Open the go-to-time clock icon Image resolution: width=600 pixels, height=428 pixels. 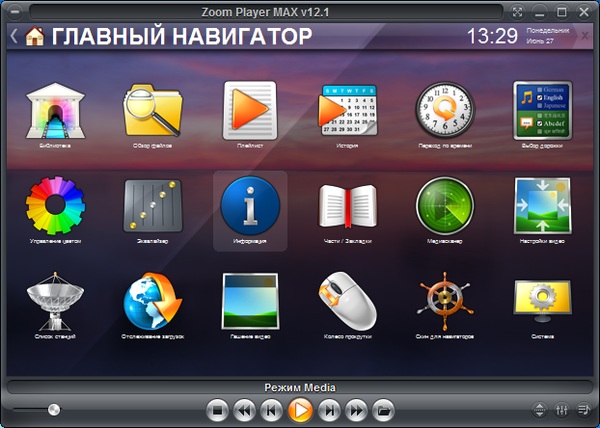coord(443,110)
